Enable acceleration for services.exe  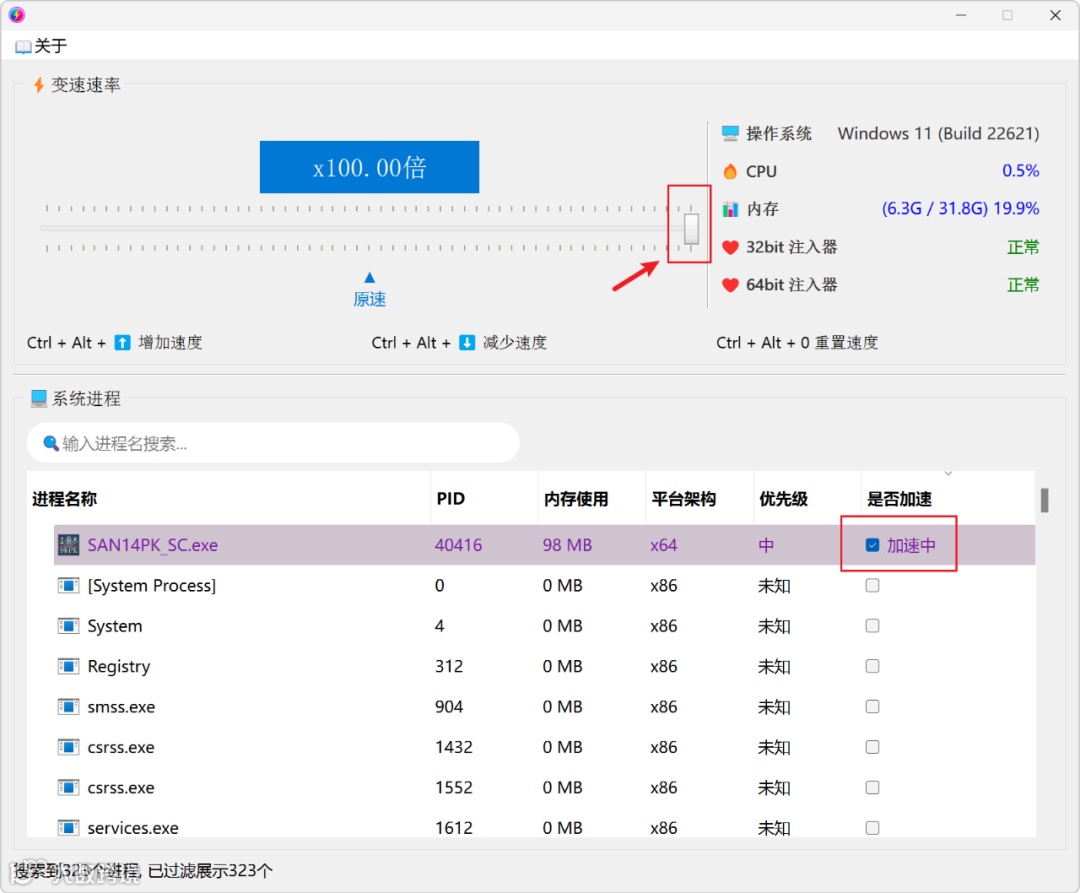(872, 828)
